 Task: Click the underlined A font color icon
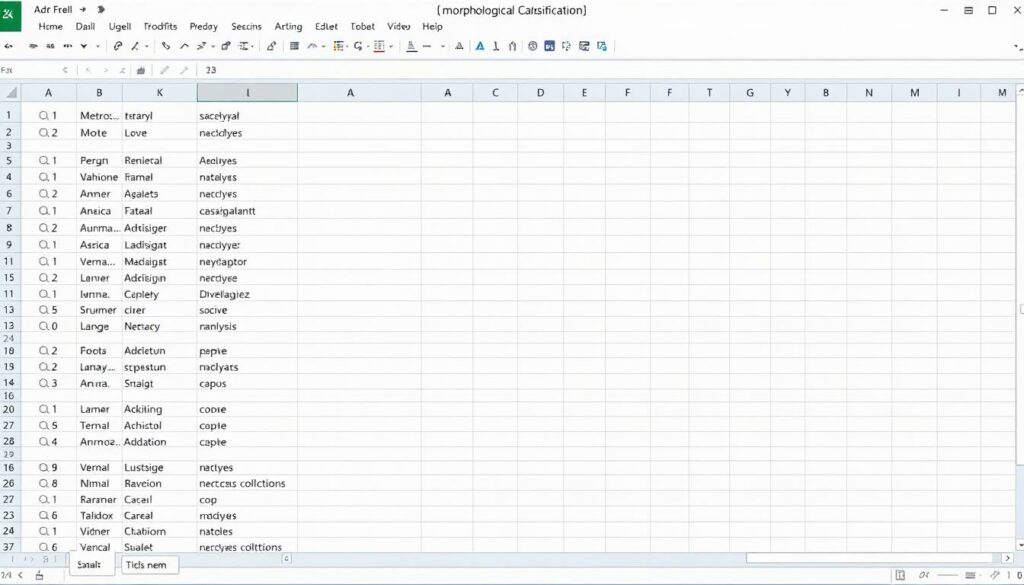point(411,46)
